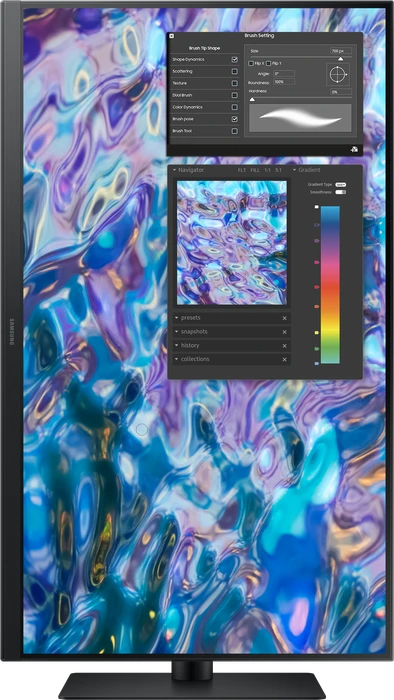
Task: Enable the Color Dynamics checkbox
Action: 235,107
